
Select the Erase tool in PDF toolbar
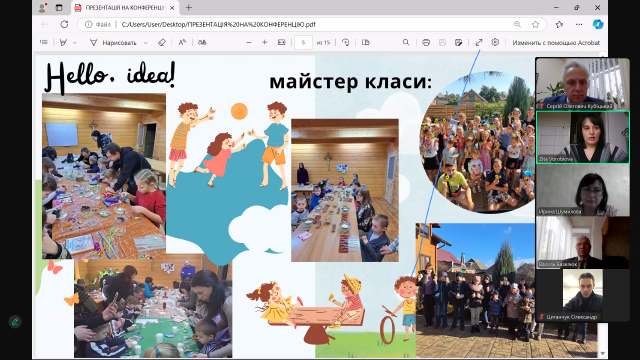pyautogui.click(x=162, y=42)
